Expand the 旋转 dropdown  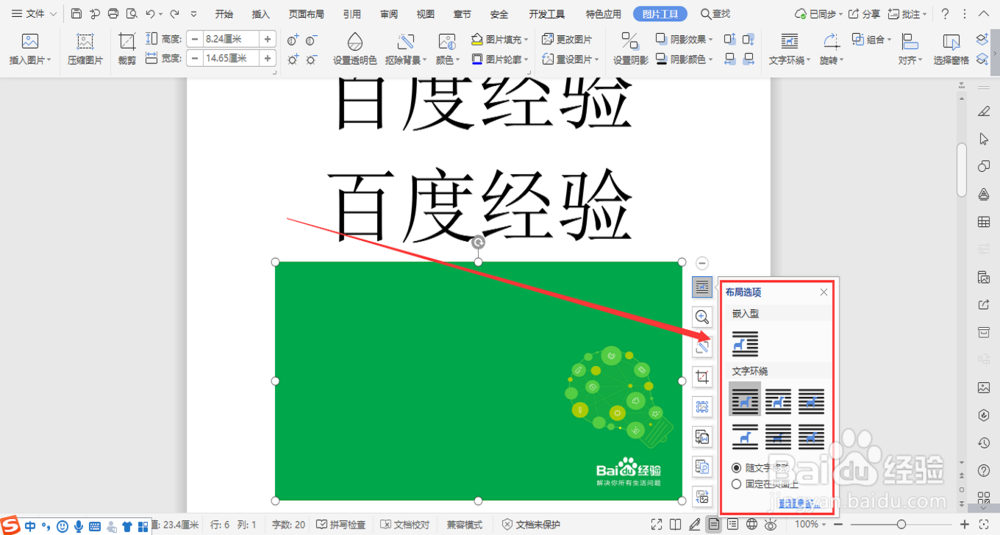coord(831,49)
